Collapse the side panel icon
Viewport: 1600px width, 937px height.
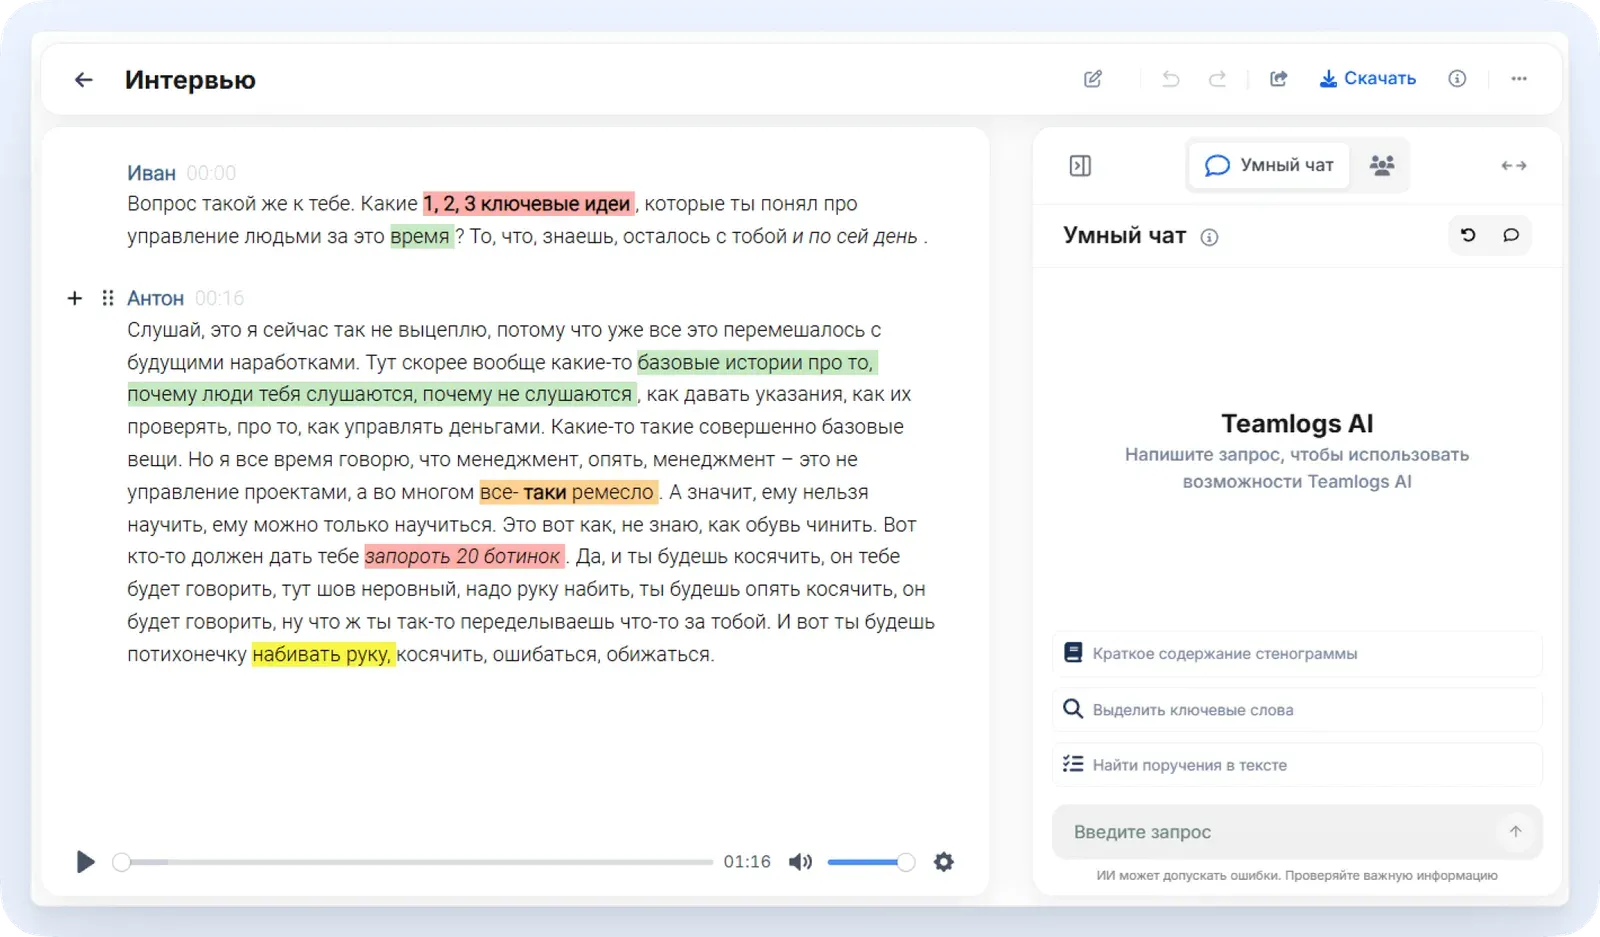[1080, 166]
